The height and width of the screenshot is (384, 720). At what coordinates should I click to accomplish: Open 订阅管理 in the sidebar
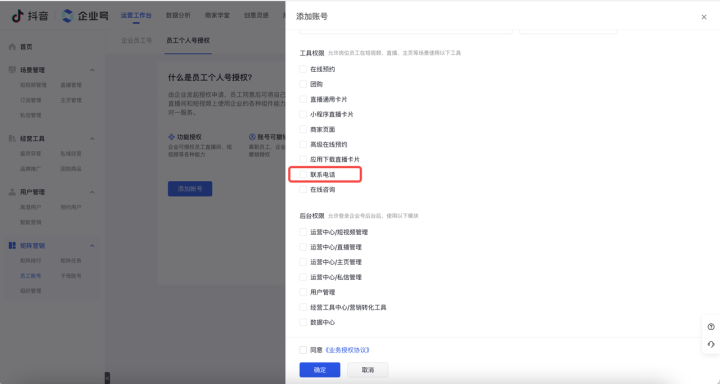[30, 100]
